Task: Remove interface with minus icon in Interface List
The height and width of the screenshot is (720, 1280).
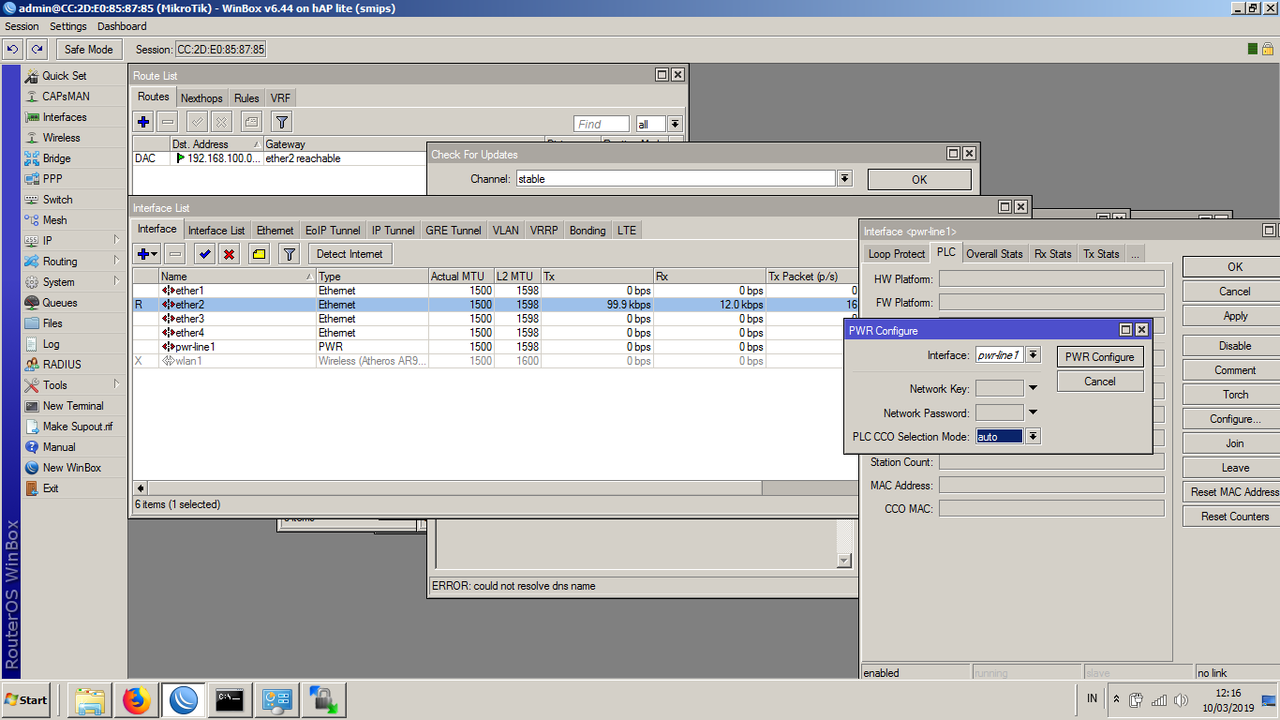Action: tap(174, 254)
